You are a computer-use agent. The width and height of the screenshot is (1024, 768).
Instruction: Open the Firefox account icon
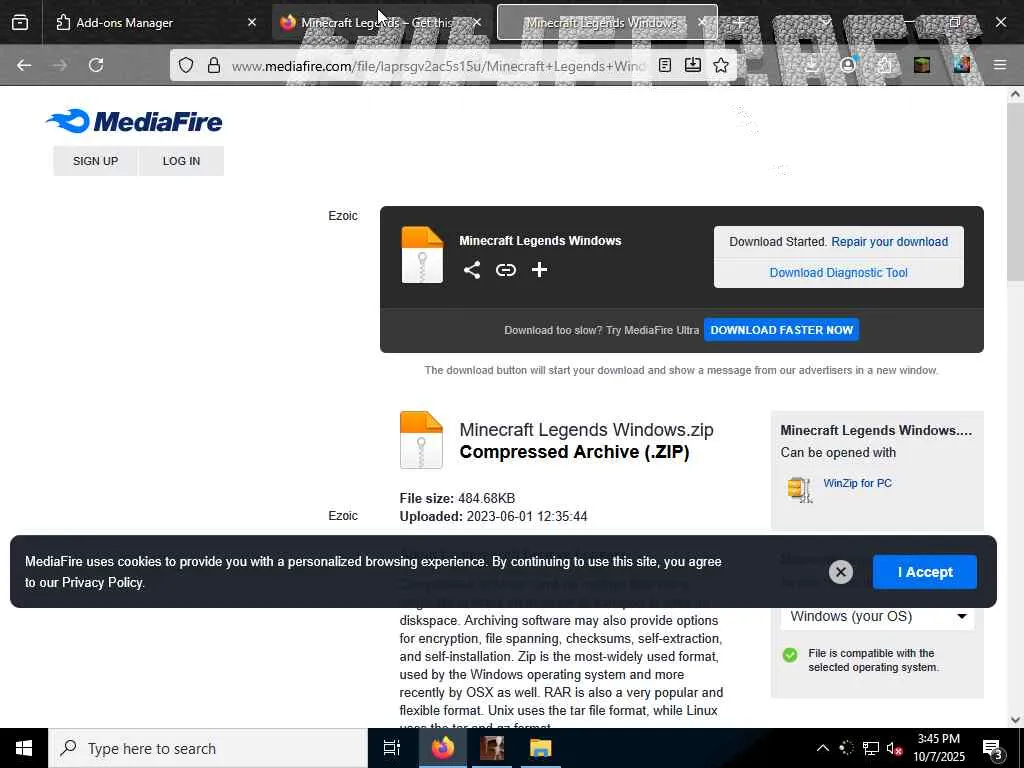coord(848,65)
